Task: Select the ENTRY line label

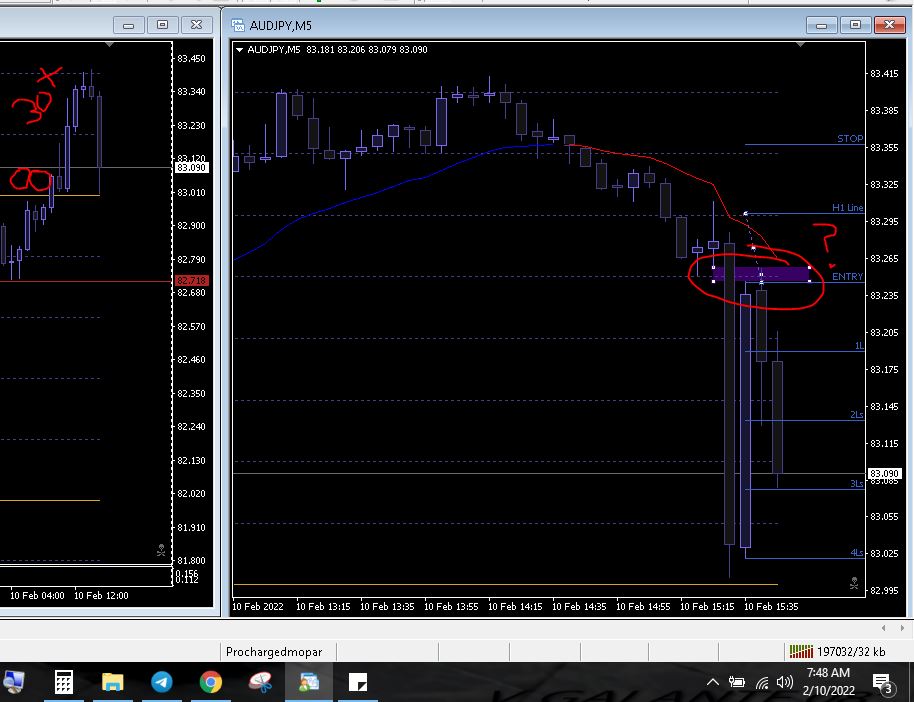Action: (x=848, y=276)
